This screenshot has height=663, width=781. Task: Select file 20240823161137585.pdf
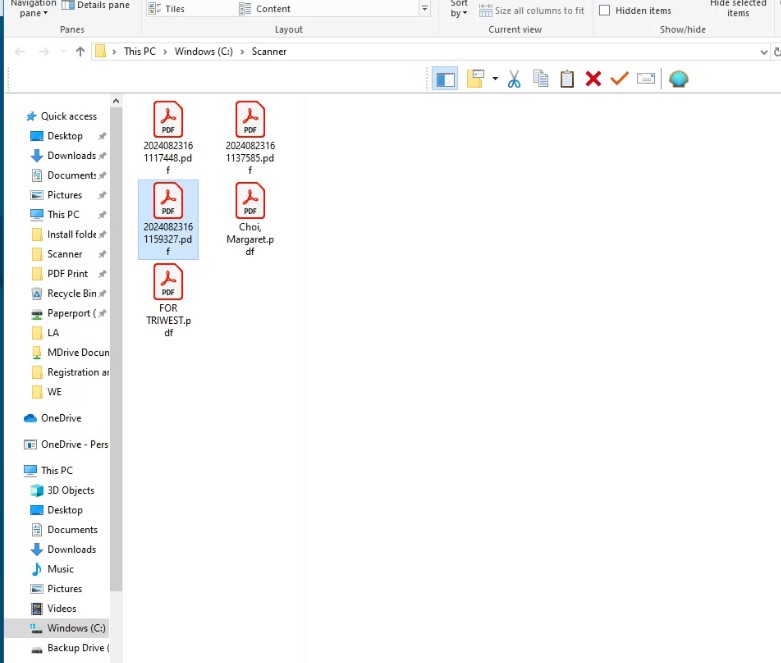[250, 137]
